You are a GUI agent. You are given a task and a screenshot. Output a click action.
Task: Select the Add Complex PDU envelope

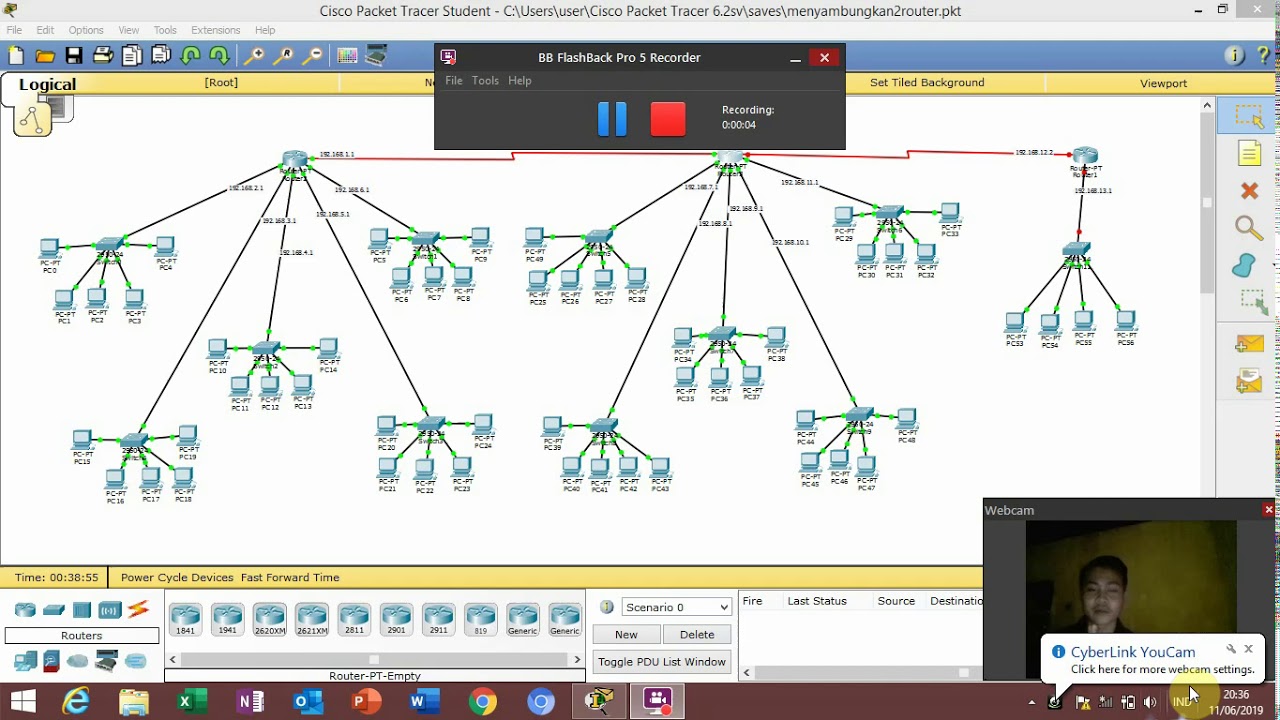[x=1249, y=381]
